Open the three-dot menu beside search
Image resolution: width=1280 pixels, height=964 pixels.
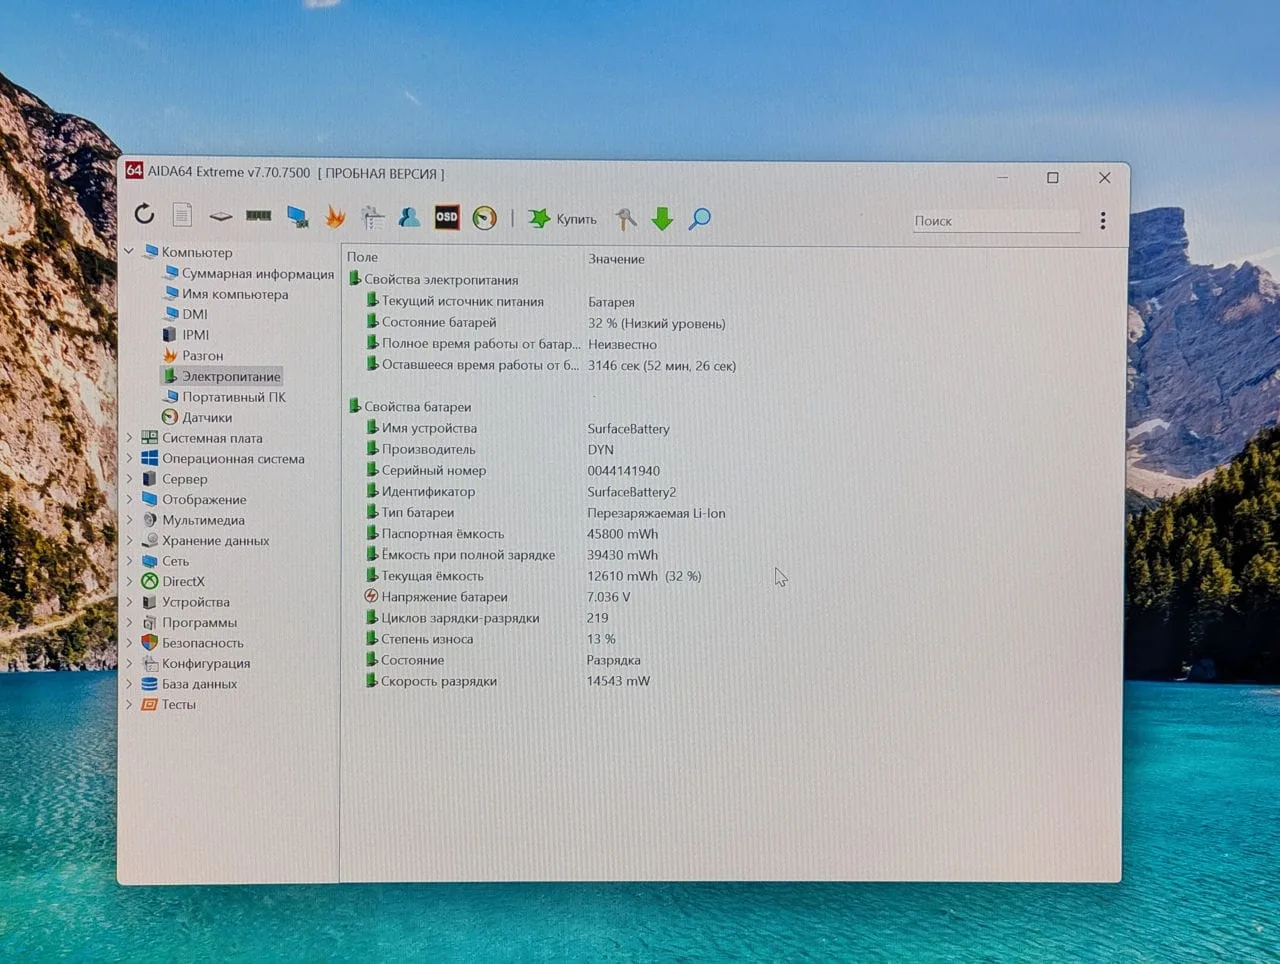(x=1103, y=221)
